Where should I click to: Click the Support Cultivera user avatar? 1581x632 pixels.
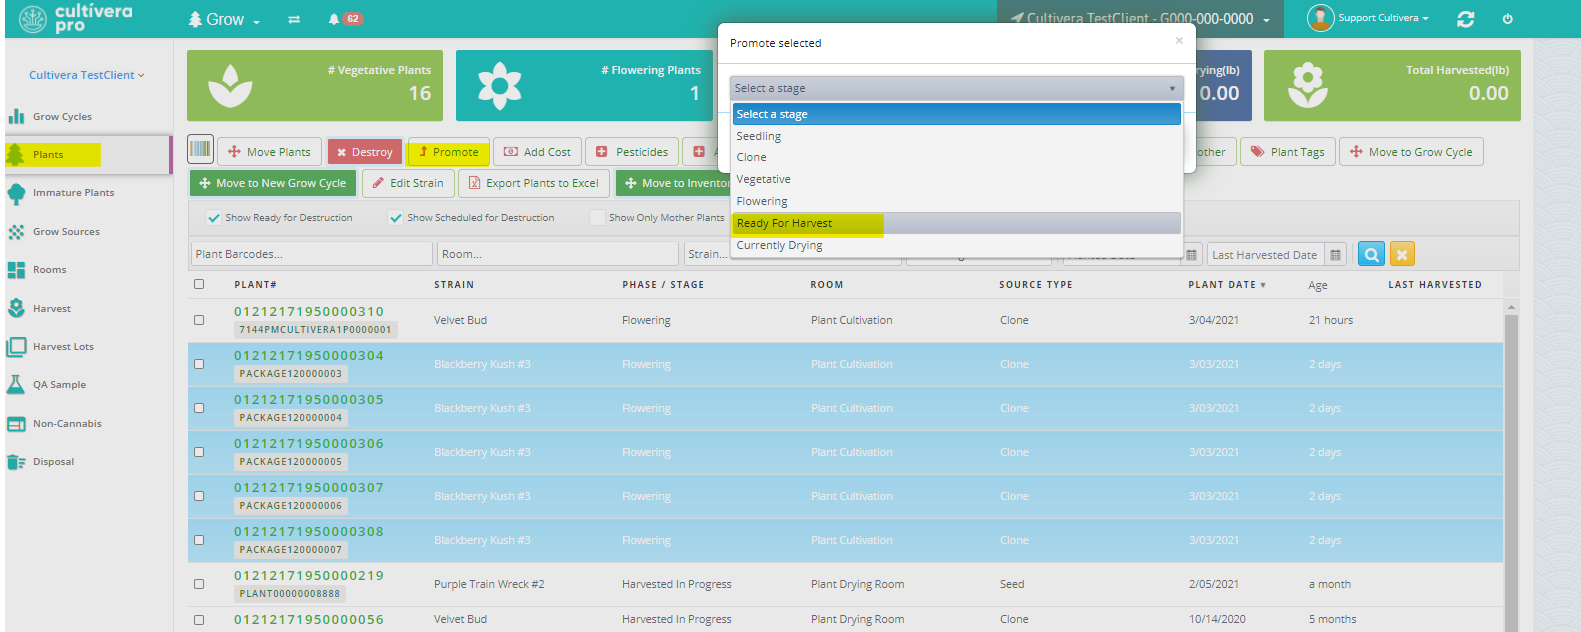[1320, 18]
